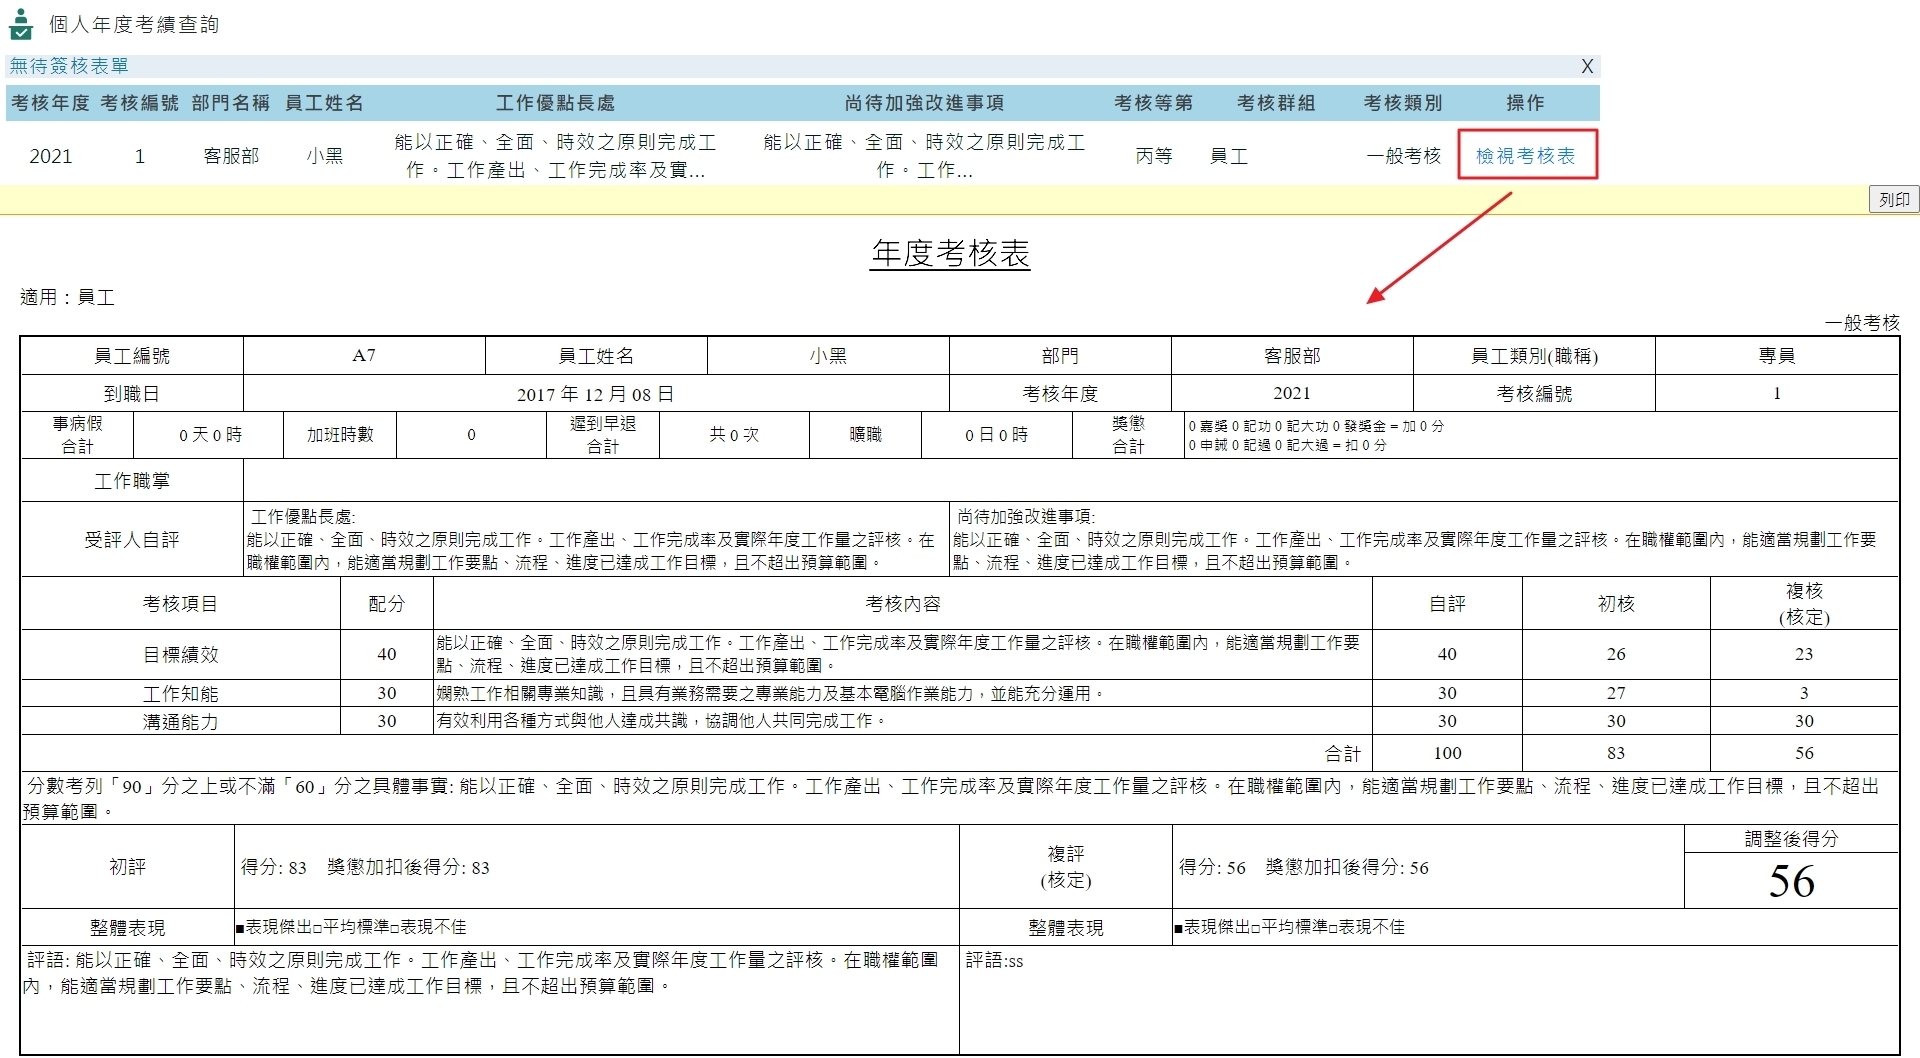This screenshot has height=1058, width=1920.
Task: Click the 年度考核表 form title
Action: click(x=950, y=254)
